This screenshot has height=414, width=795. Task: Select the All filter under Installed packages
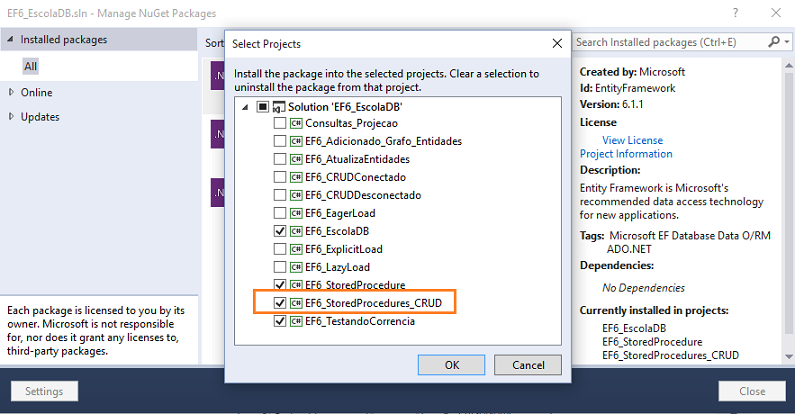(x=30, y=66)
